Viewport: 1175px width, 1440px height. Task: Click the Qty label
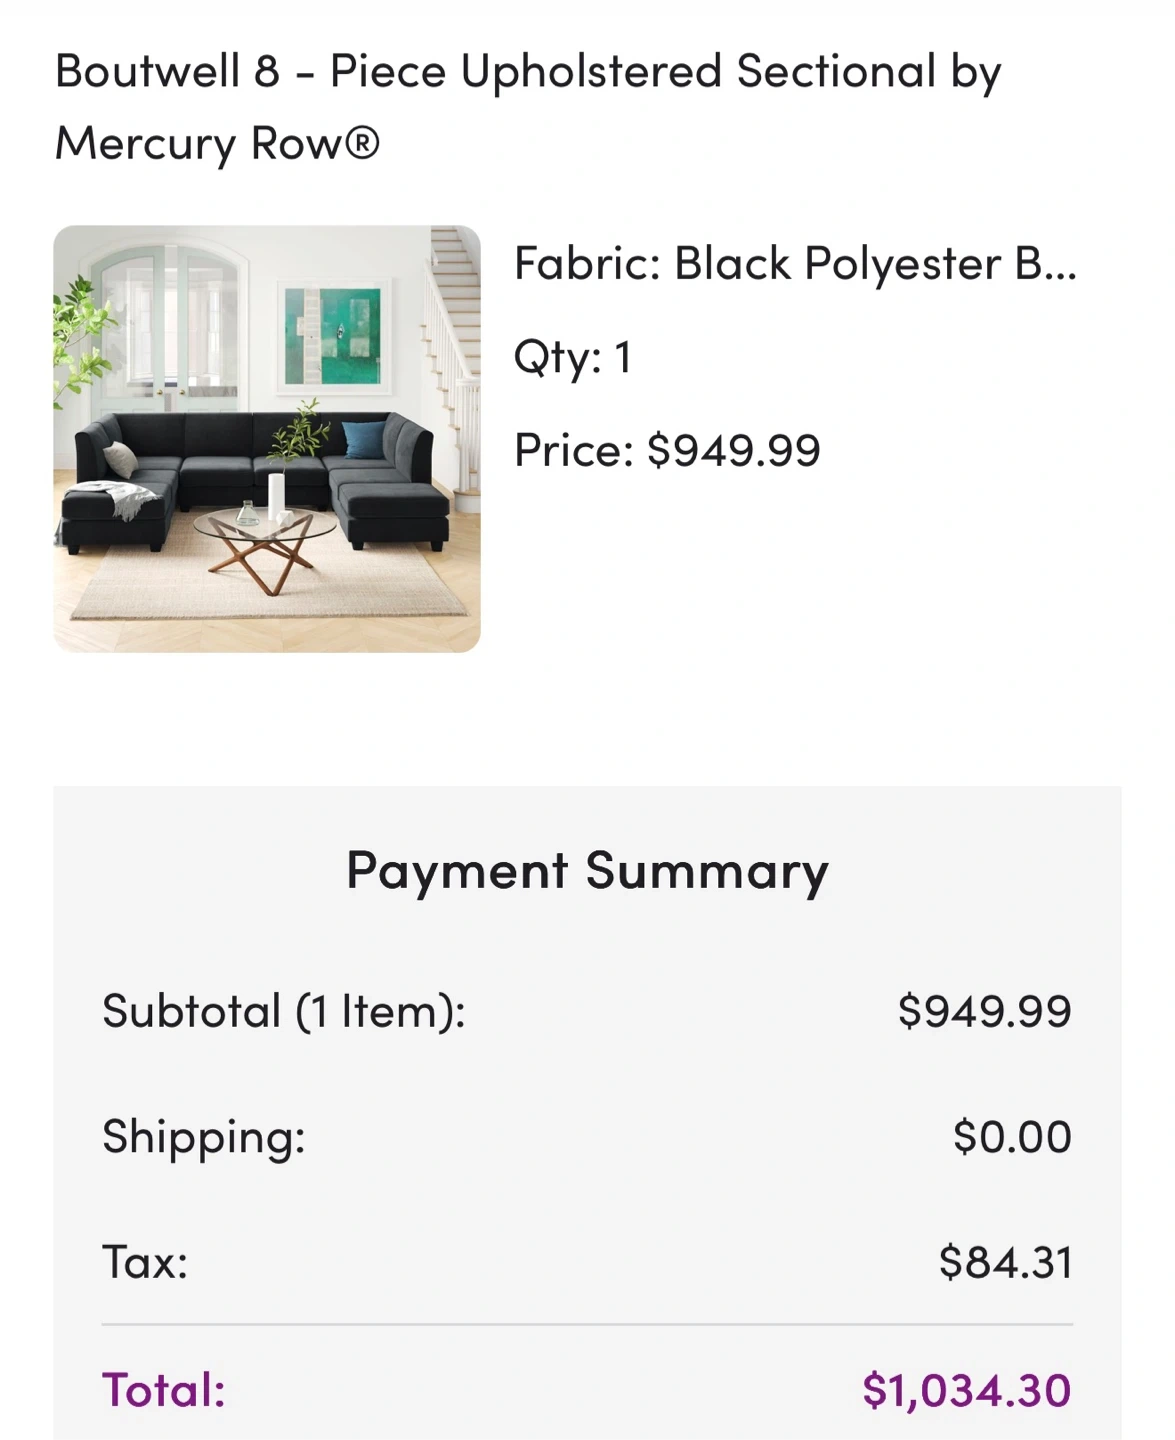[555, 357]
